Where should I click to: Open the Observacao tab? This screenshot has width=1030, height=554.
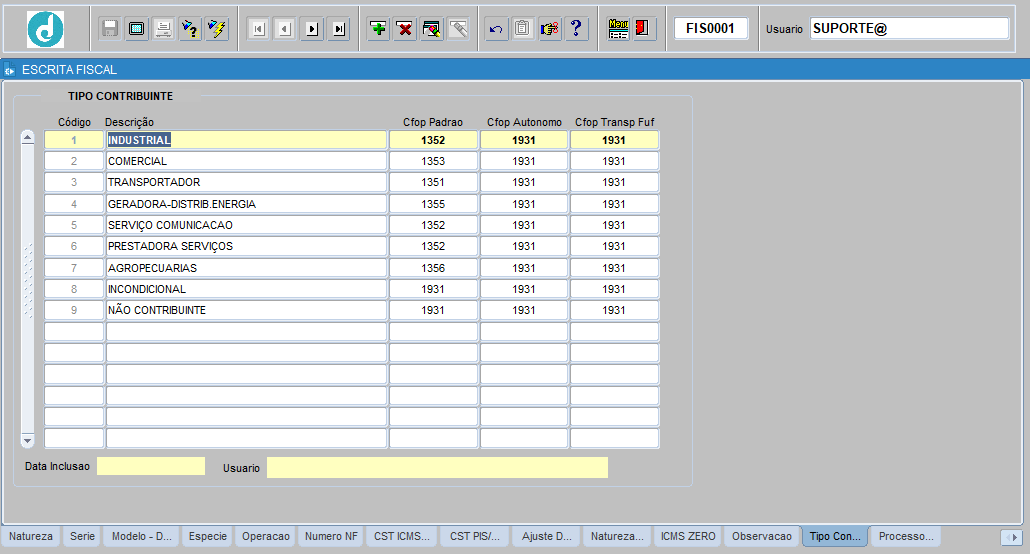pyautogui.click(x=762, y=536)
